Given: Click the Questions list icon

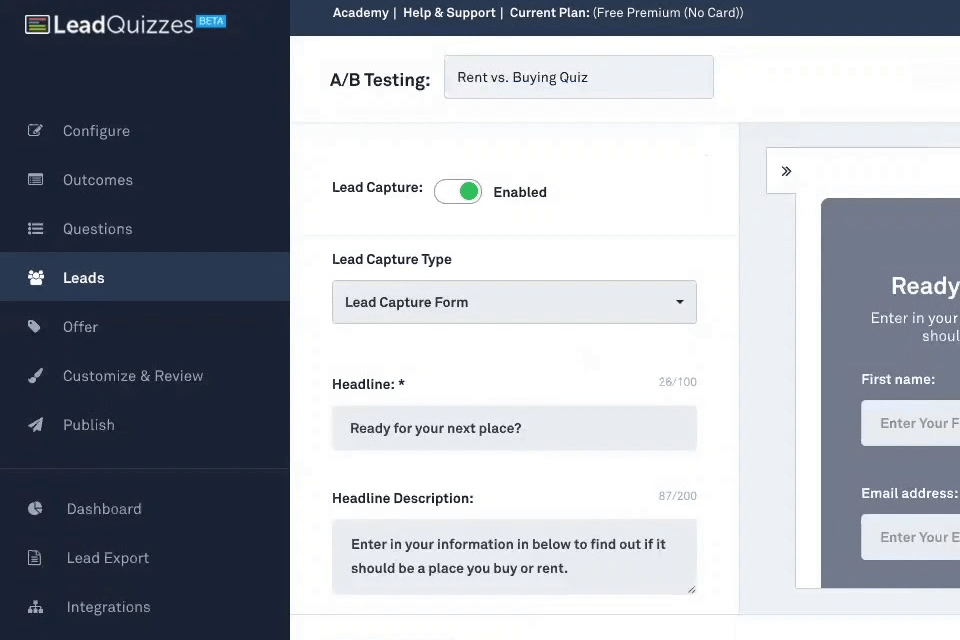Looking at the screenshot, I should pyautogui.click(x=36, y=229).
